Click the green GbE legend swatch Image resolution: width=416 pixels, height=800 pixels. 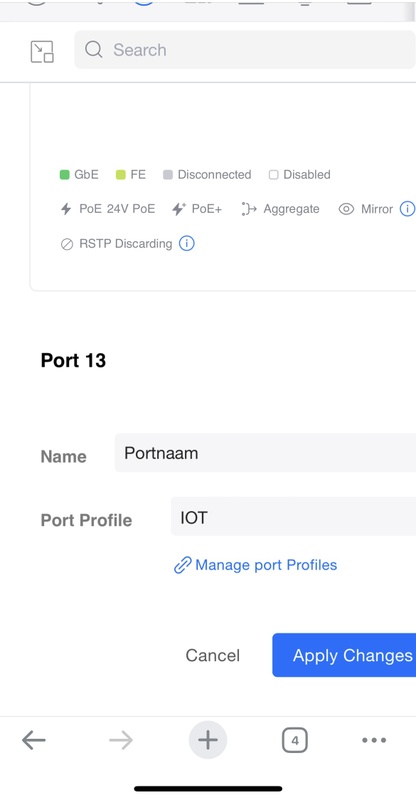click(x=64, y=175)
